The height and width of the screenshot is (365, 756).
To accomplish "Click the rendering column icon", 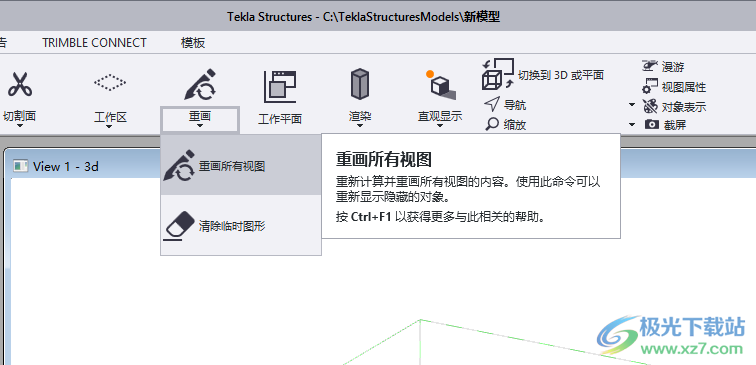I will [360, 84].
